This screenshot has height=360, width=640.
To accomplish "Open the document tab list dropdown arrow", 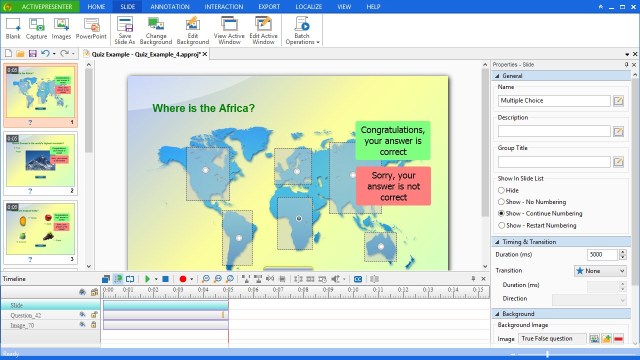I will tap(627, 54).
